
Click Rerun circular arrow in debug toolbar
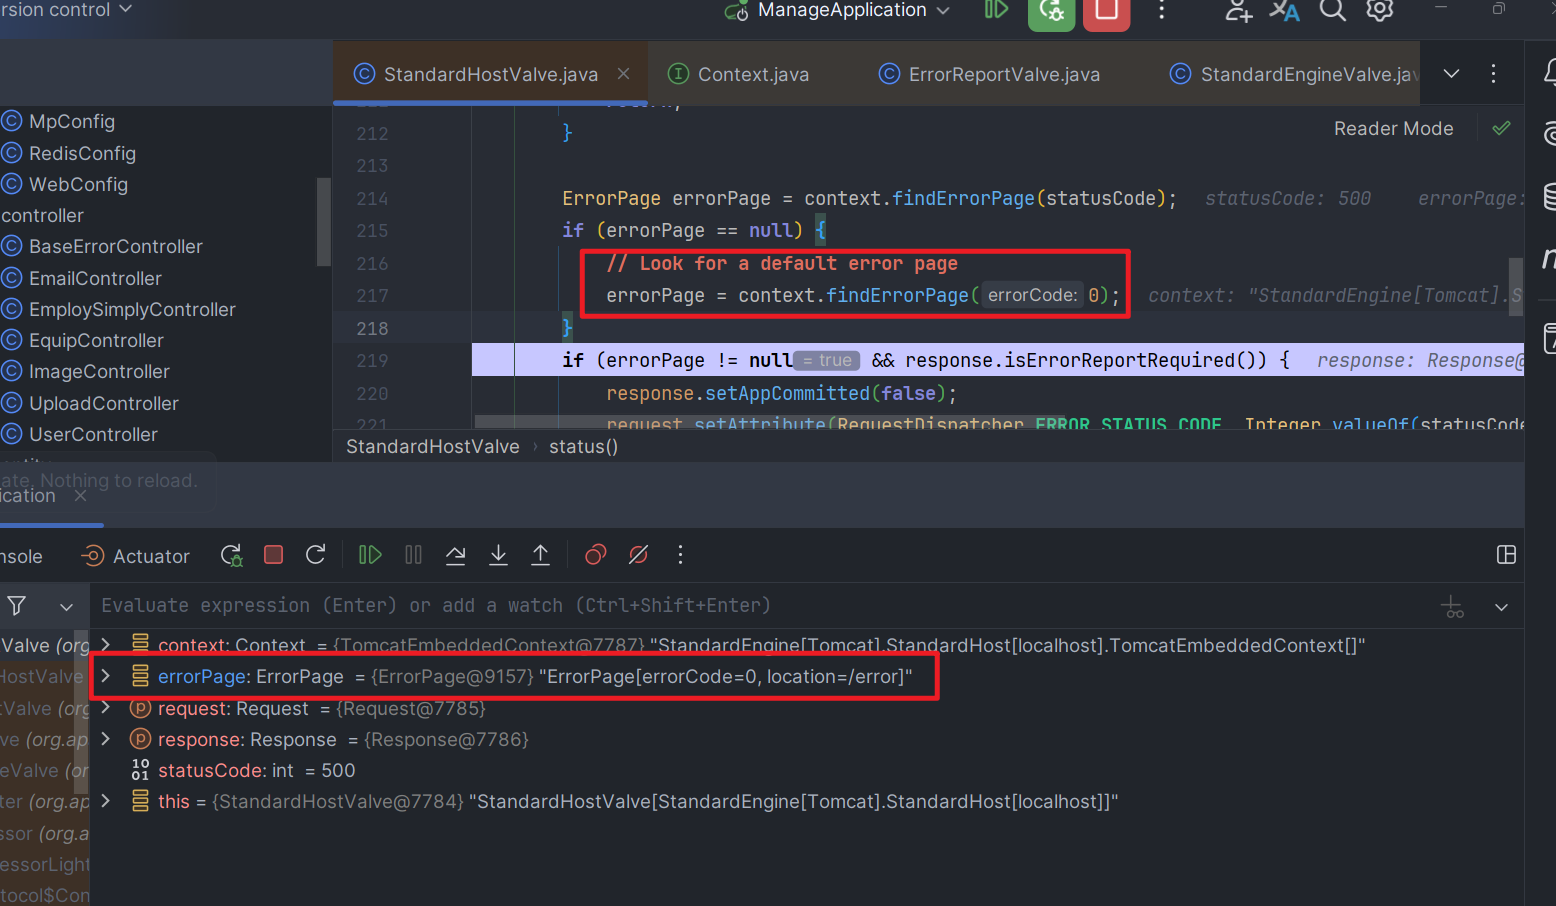click(x=316, y=555)
